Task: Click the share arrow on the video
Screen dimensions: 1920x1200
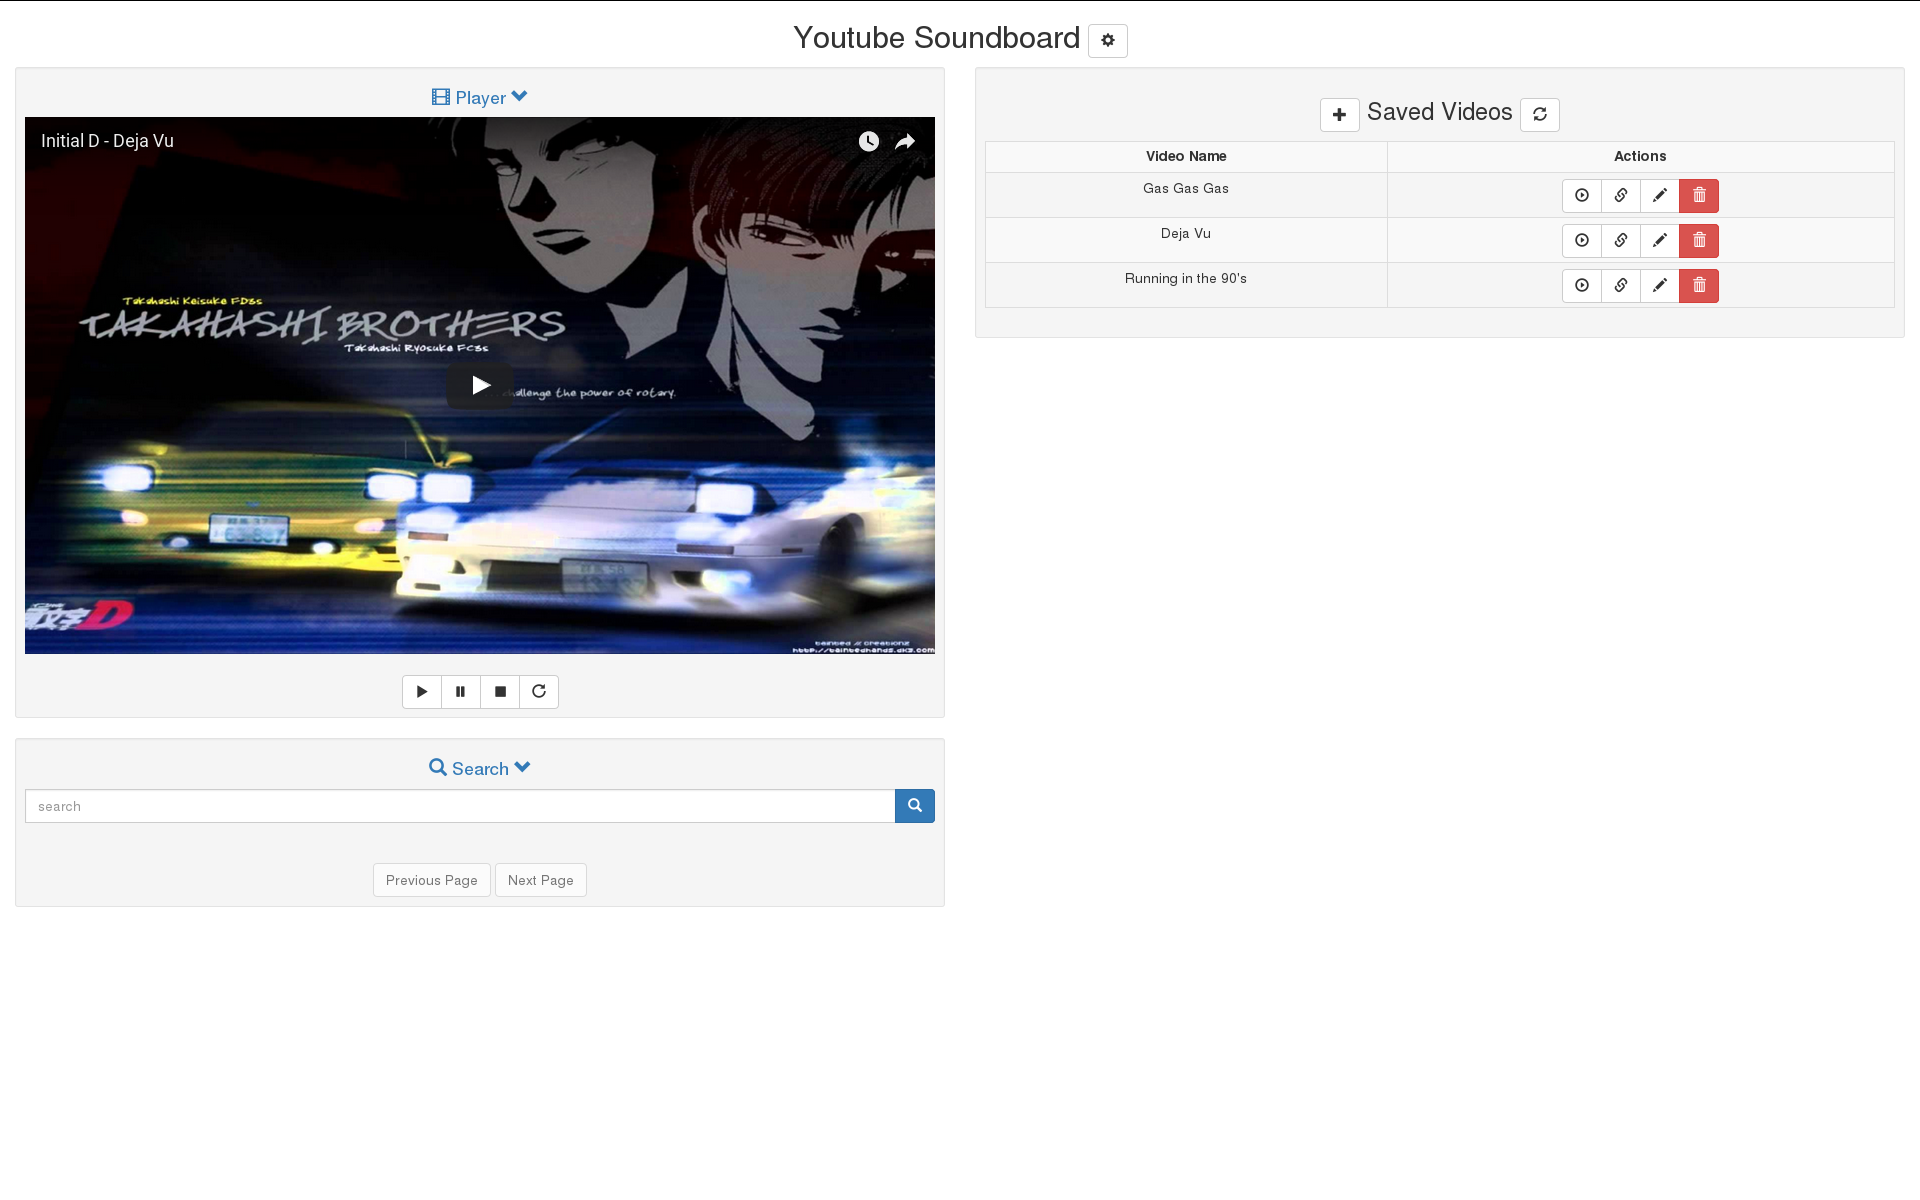Action: coord(905,142)
